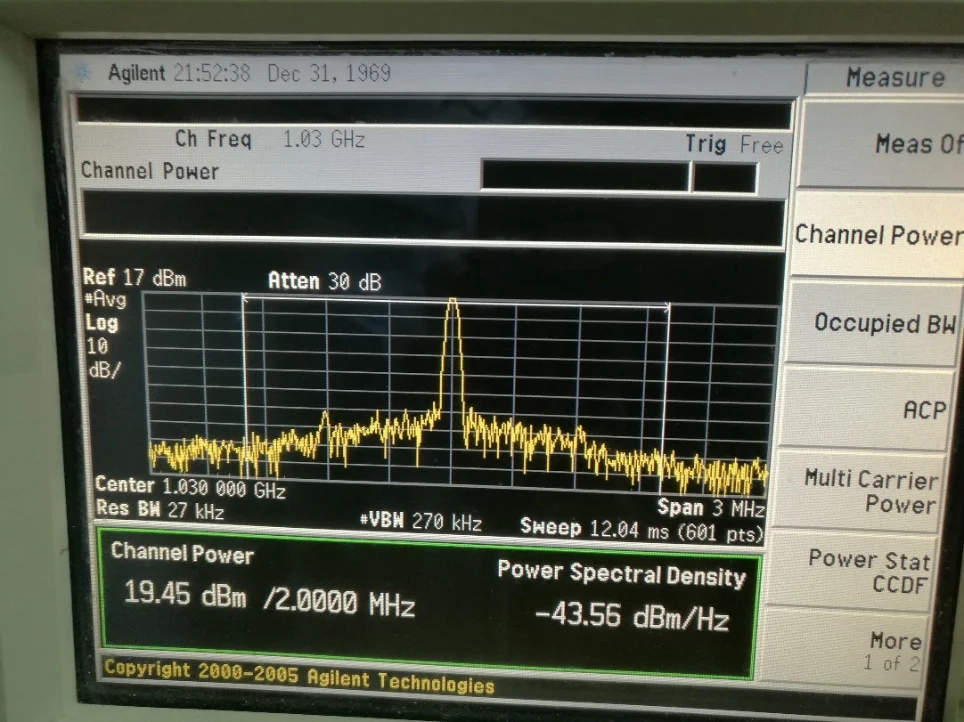Screen dimensions: 964x722
Task: Select the Meas Off softkey
Action: pyautogui.click(x=881, y=145)
